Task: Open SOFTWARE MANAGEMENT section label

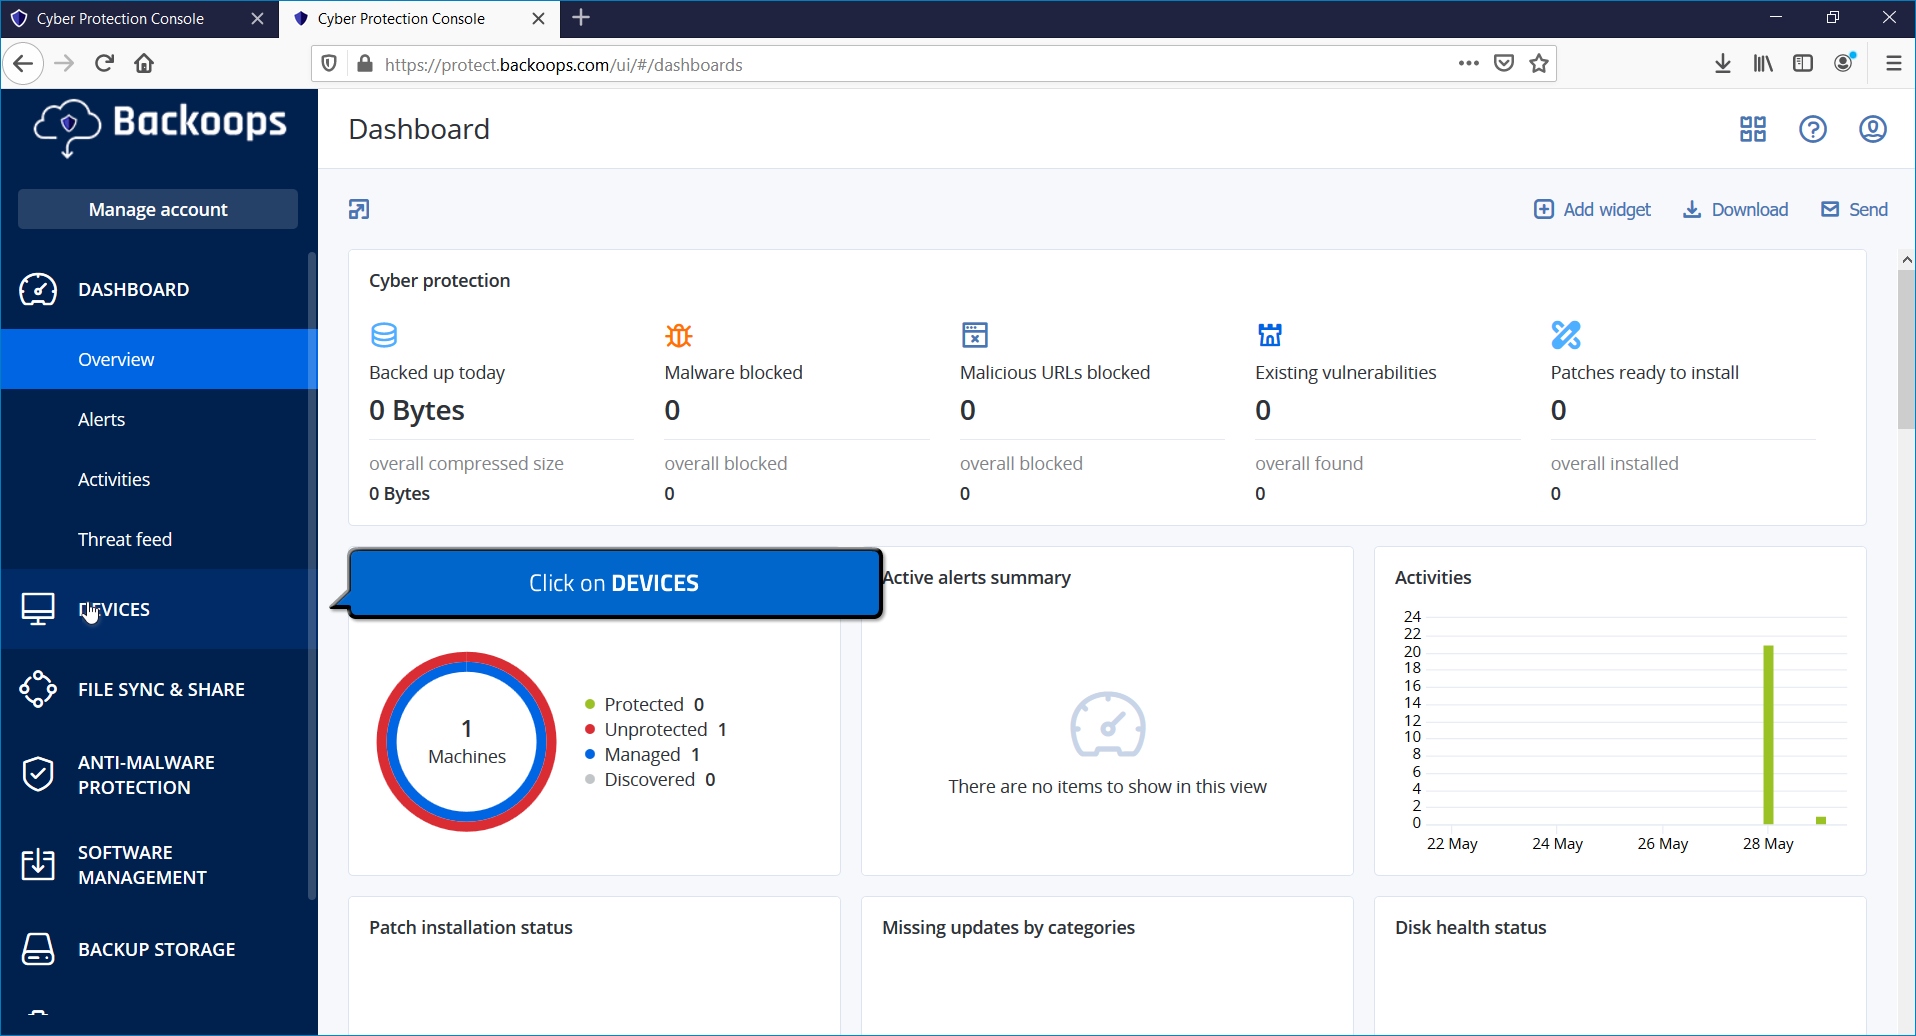Action: point(142,865)
